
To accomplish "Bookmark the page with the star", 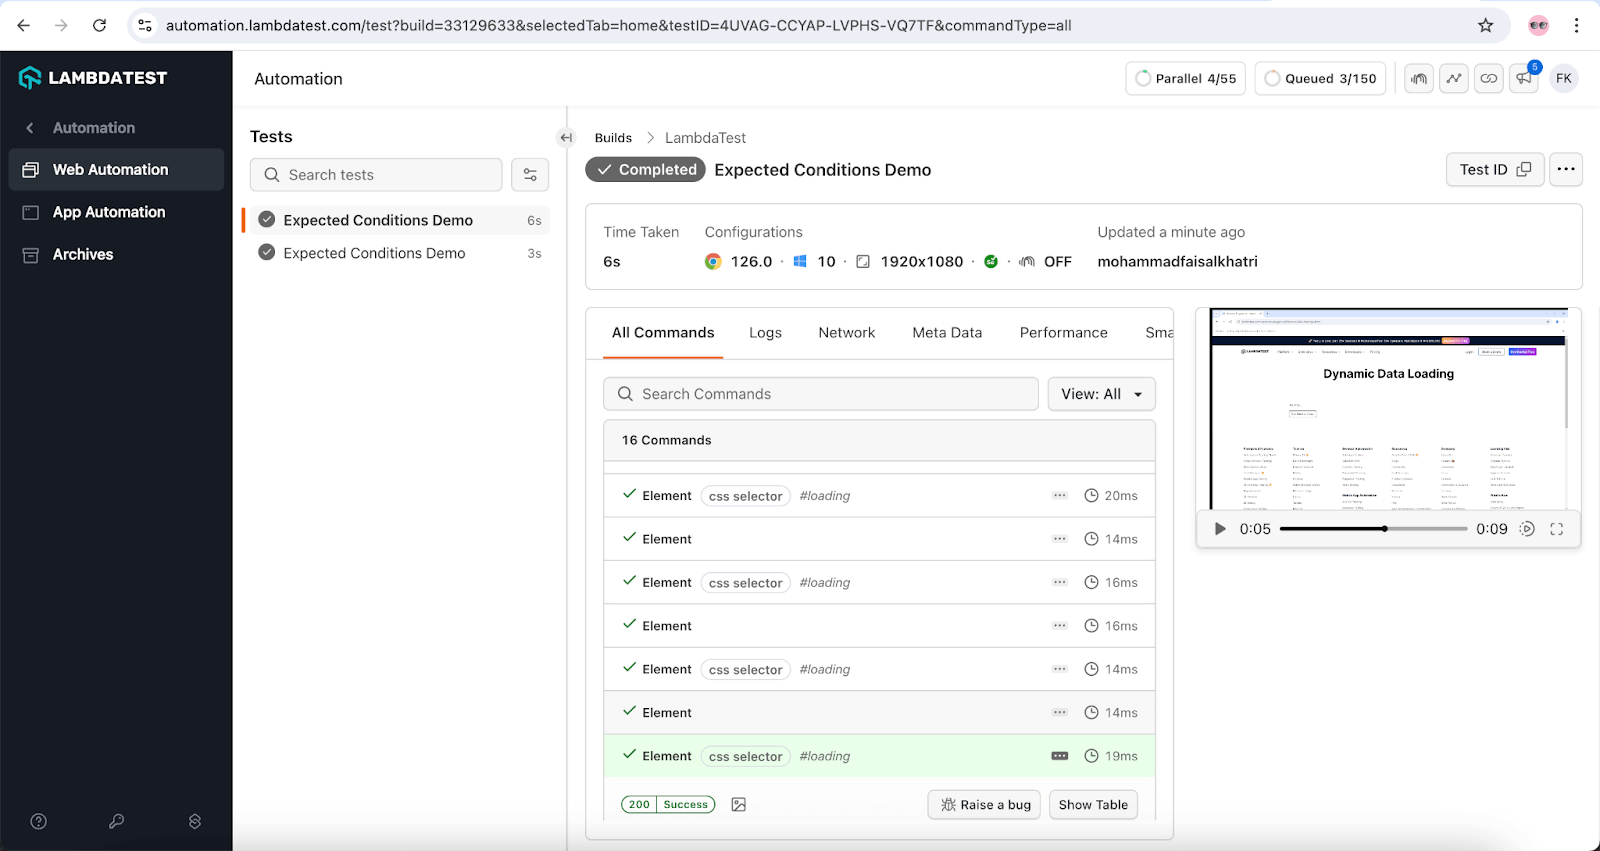I will (x=1486, y=25).
